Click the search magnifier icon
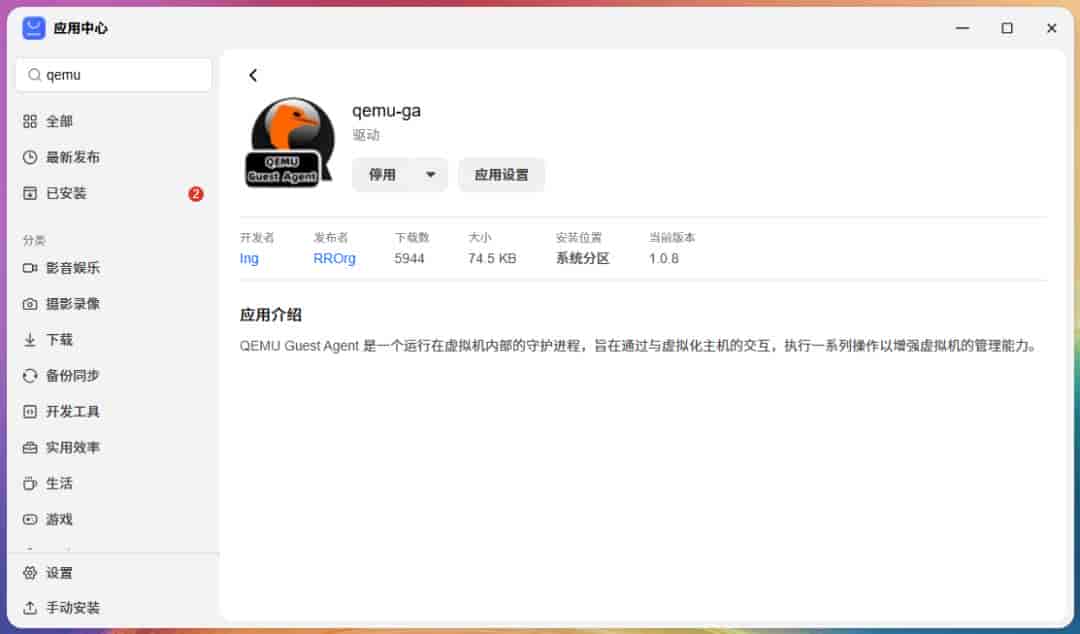Screen dimensions: 1080x634 (x=34, y=74)
